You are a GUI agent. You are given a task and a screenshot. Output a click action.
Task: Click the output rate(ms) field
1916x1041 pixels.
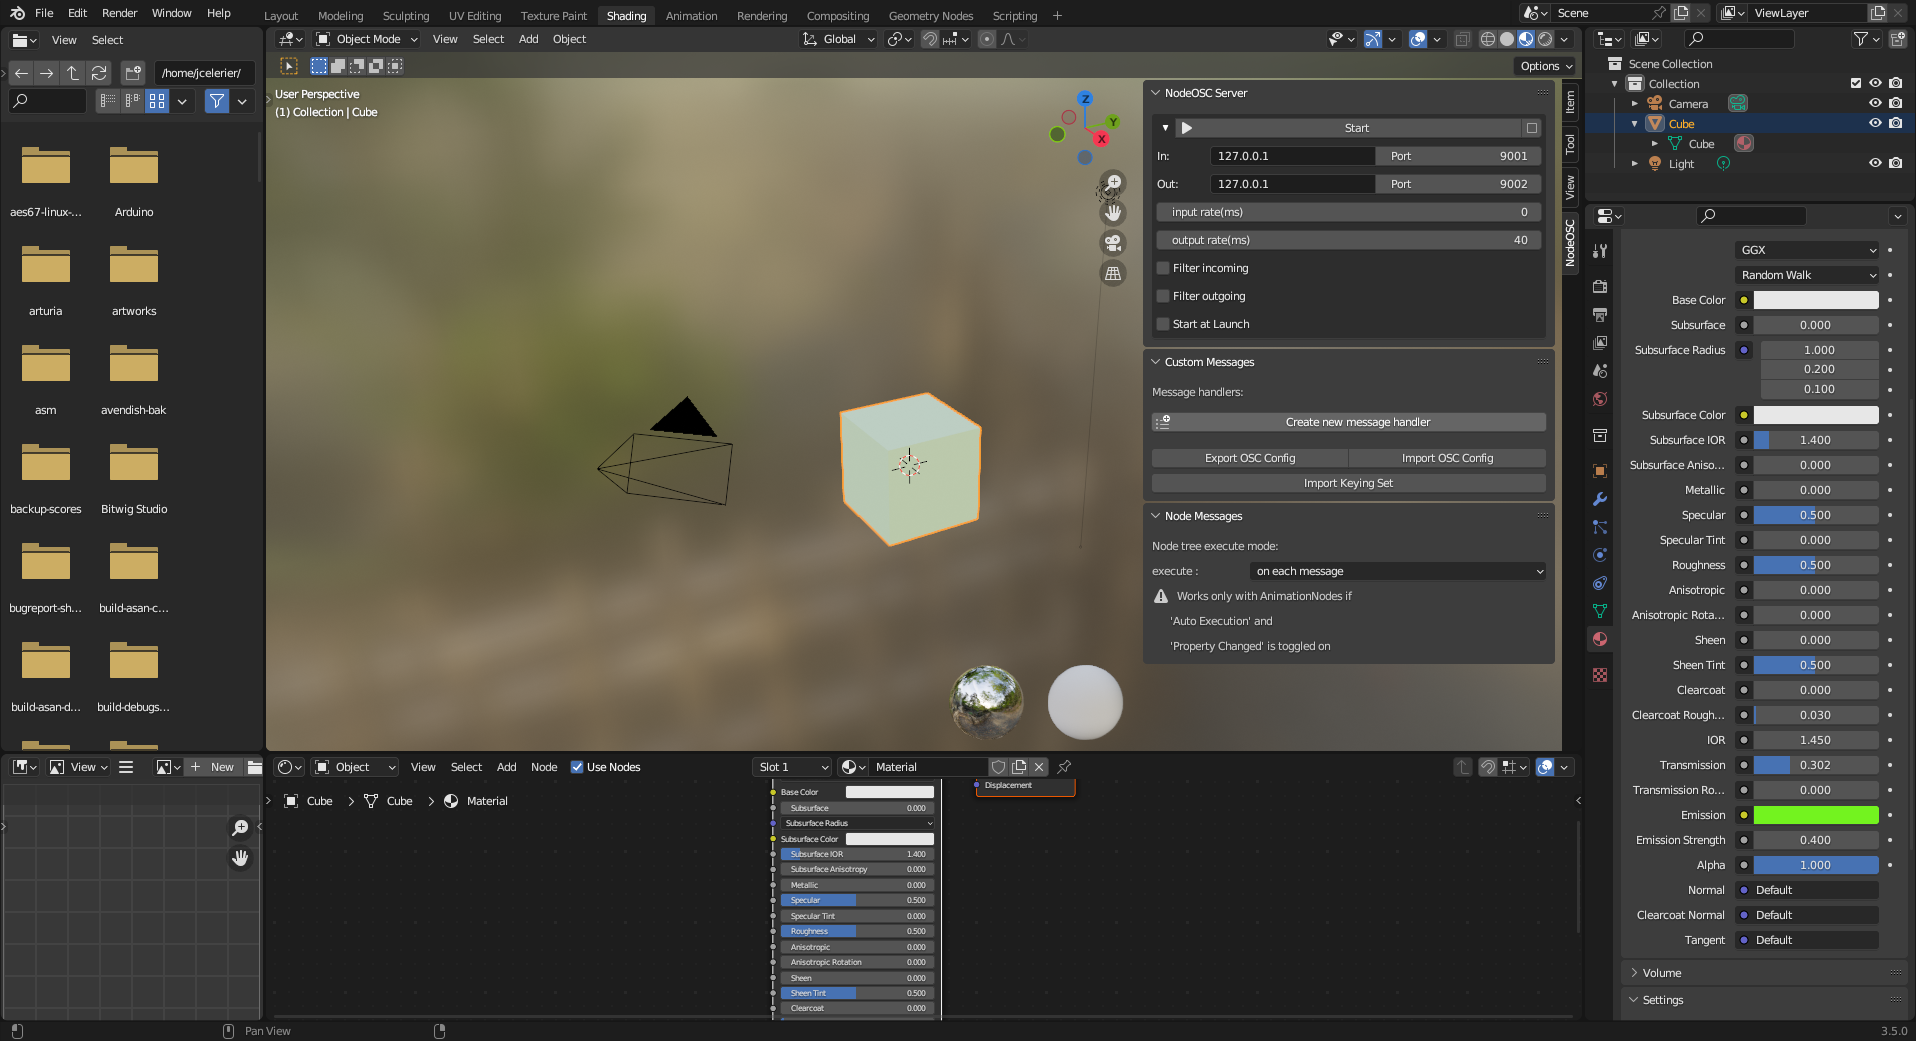tap(1349, 240)
